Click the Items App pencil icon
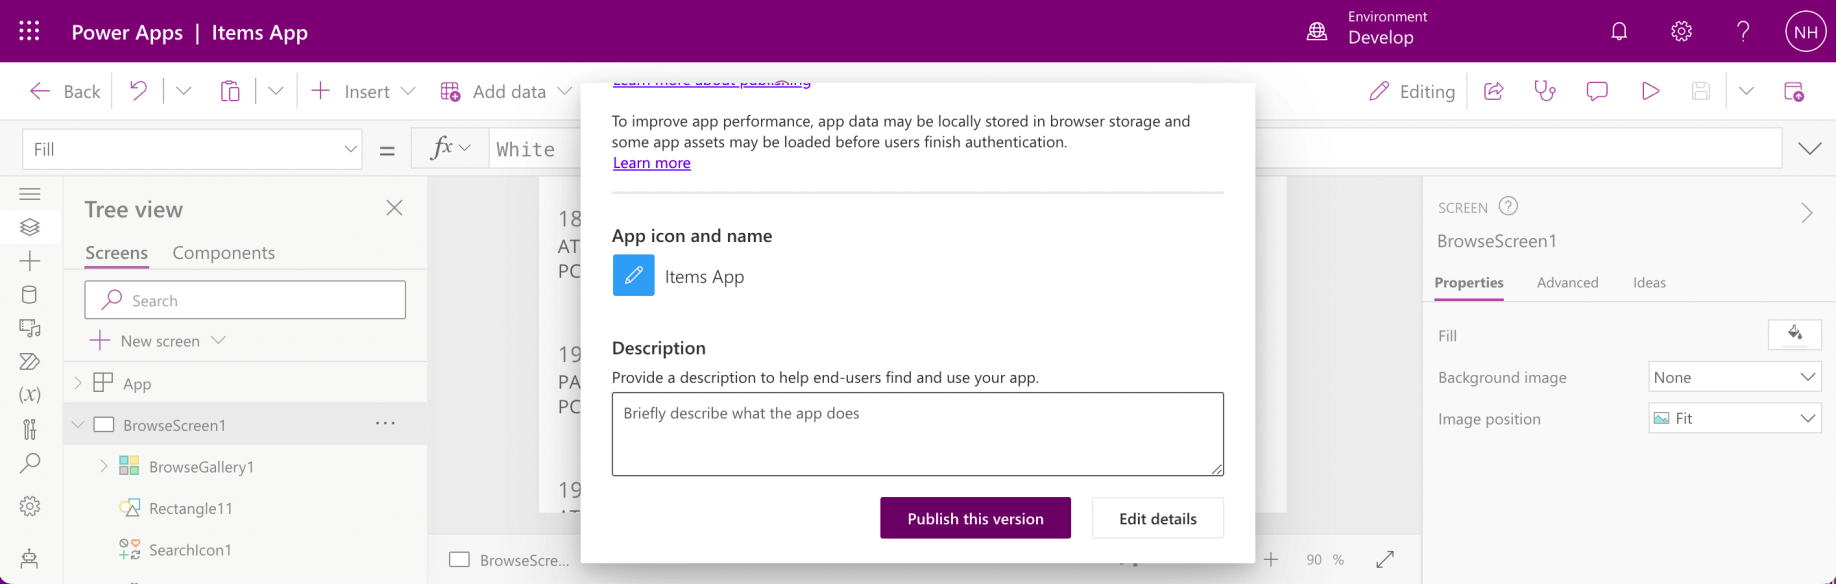Viewport: 1836px width, 584px height. tap(633, 275)
